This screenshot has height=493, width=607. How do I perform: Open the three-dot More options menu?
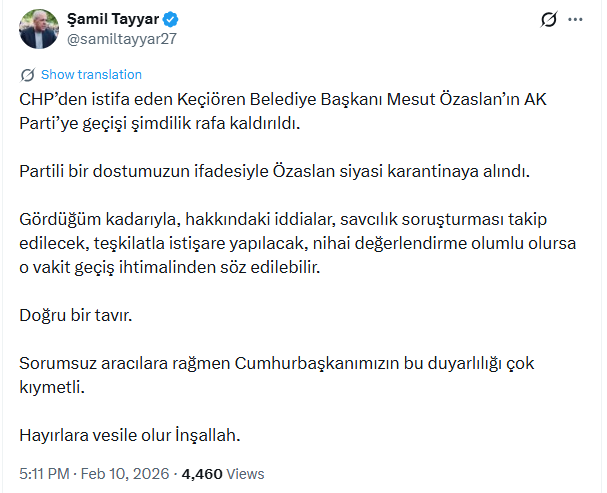coord(575,19)
